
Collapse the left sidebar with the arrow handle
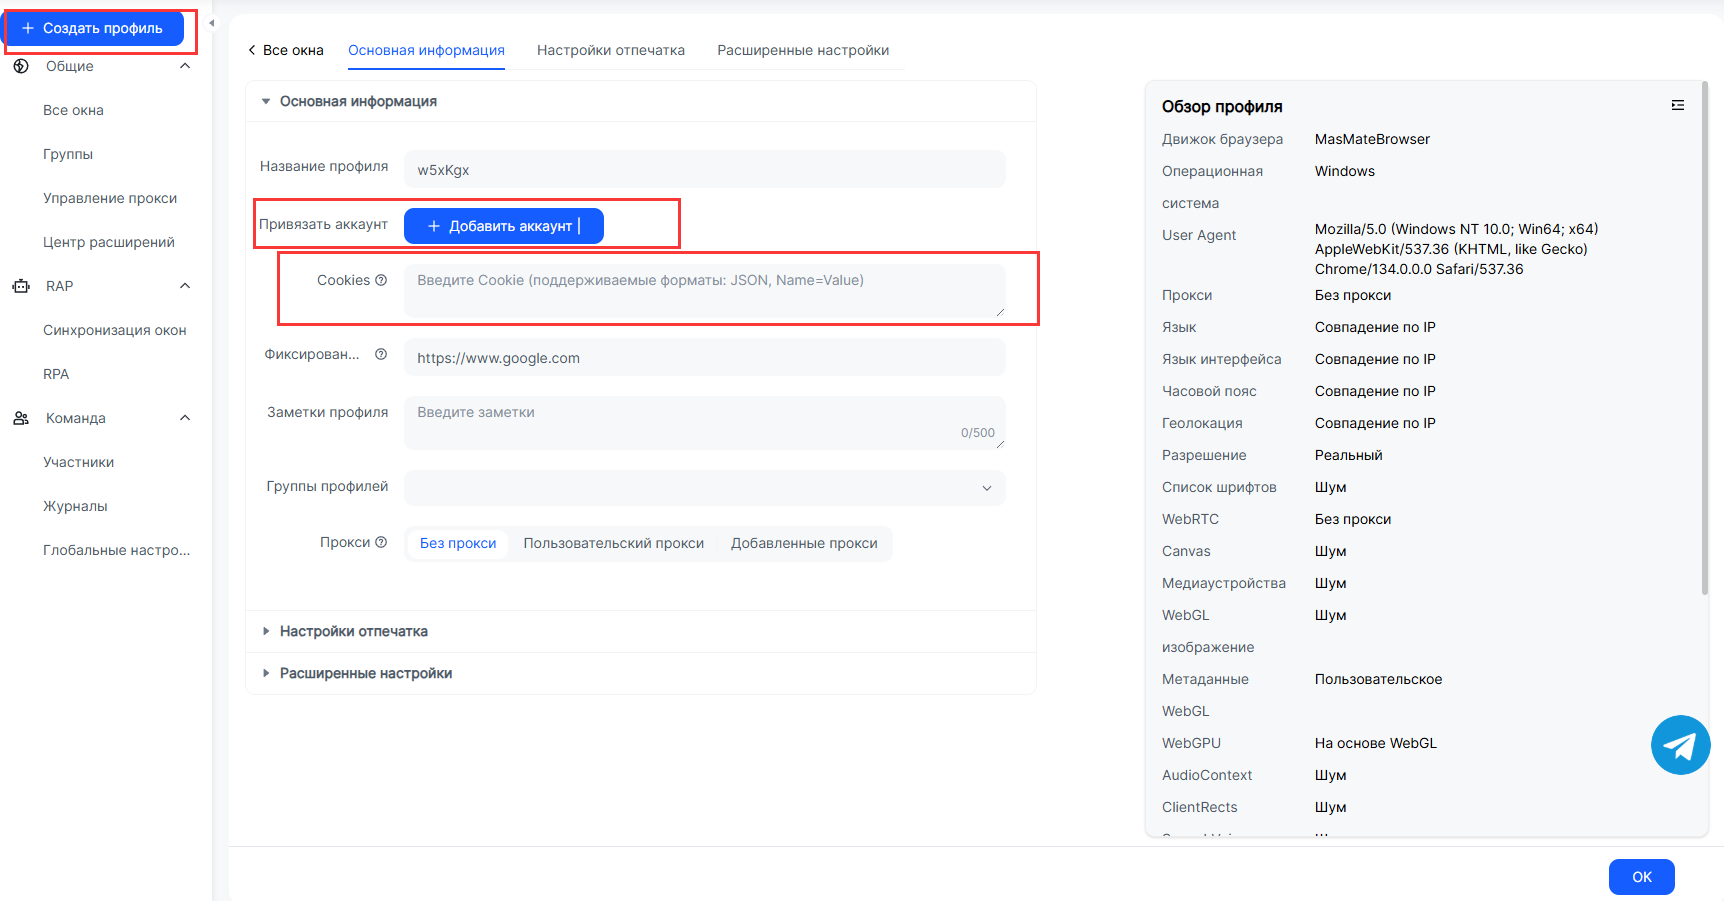coord(212,23)
